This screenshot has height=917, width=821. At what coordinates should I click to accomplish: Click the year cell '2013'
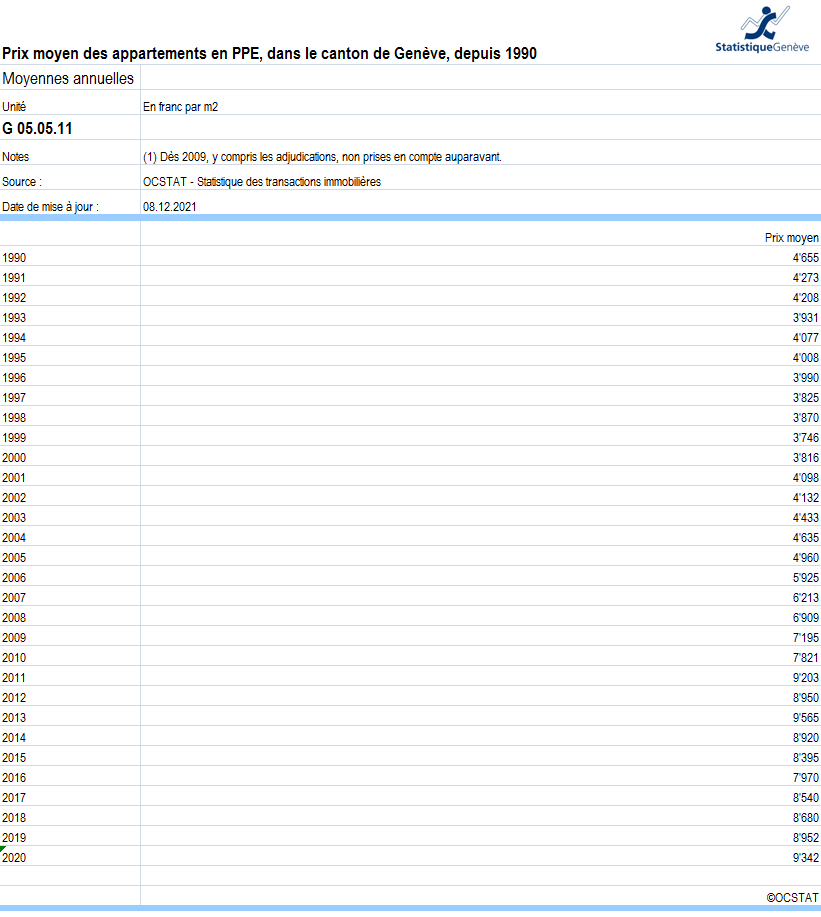click(x=14, y=718)
